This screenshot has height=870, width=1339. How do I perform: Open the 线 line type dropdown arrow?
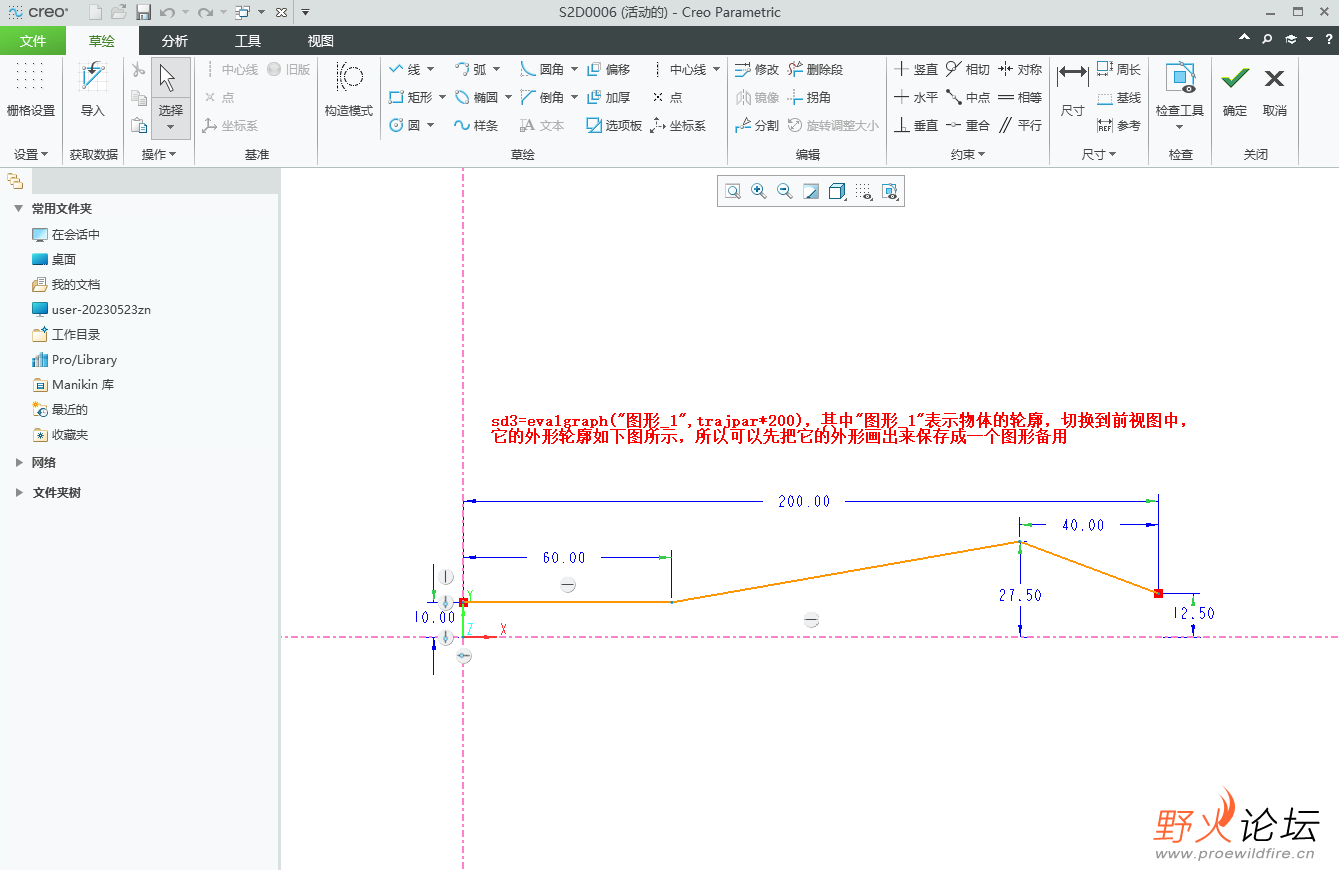coord(431,69)
